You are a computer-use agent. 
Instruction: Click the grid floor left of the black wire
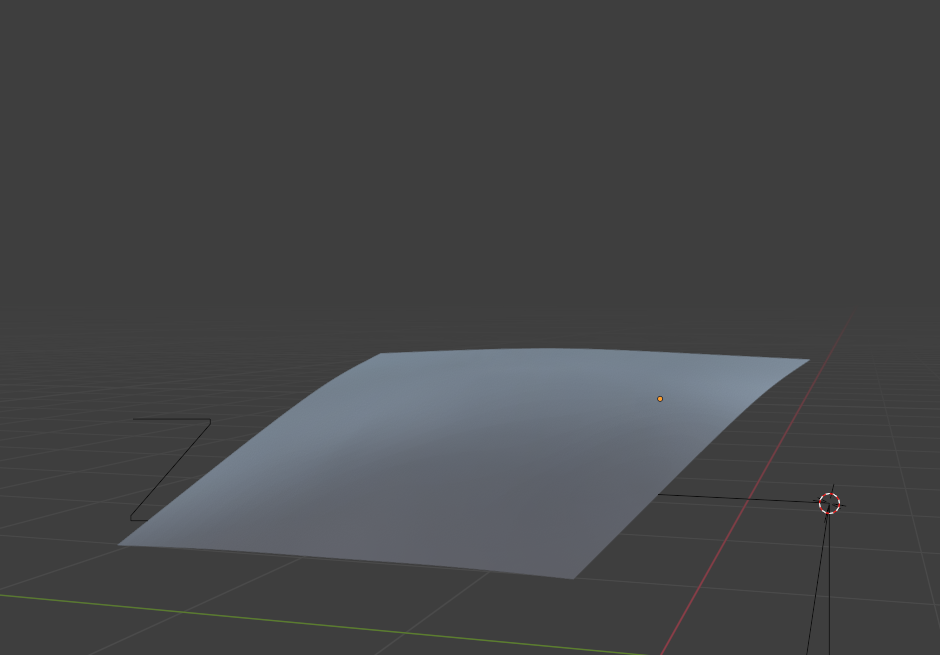click(x=60, y=470)
